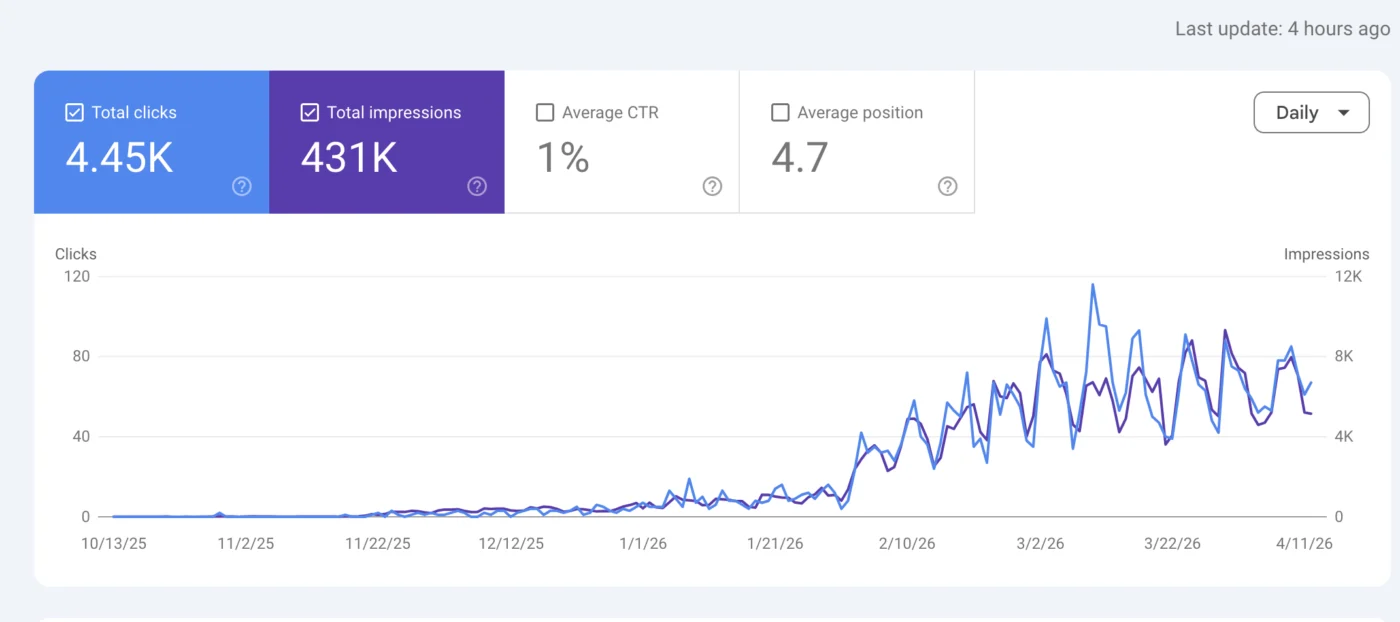Select the 431K total impressions value
Screen dimensions: 1400x622
pos(349,158)
